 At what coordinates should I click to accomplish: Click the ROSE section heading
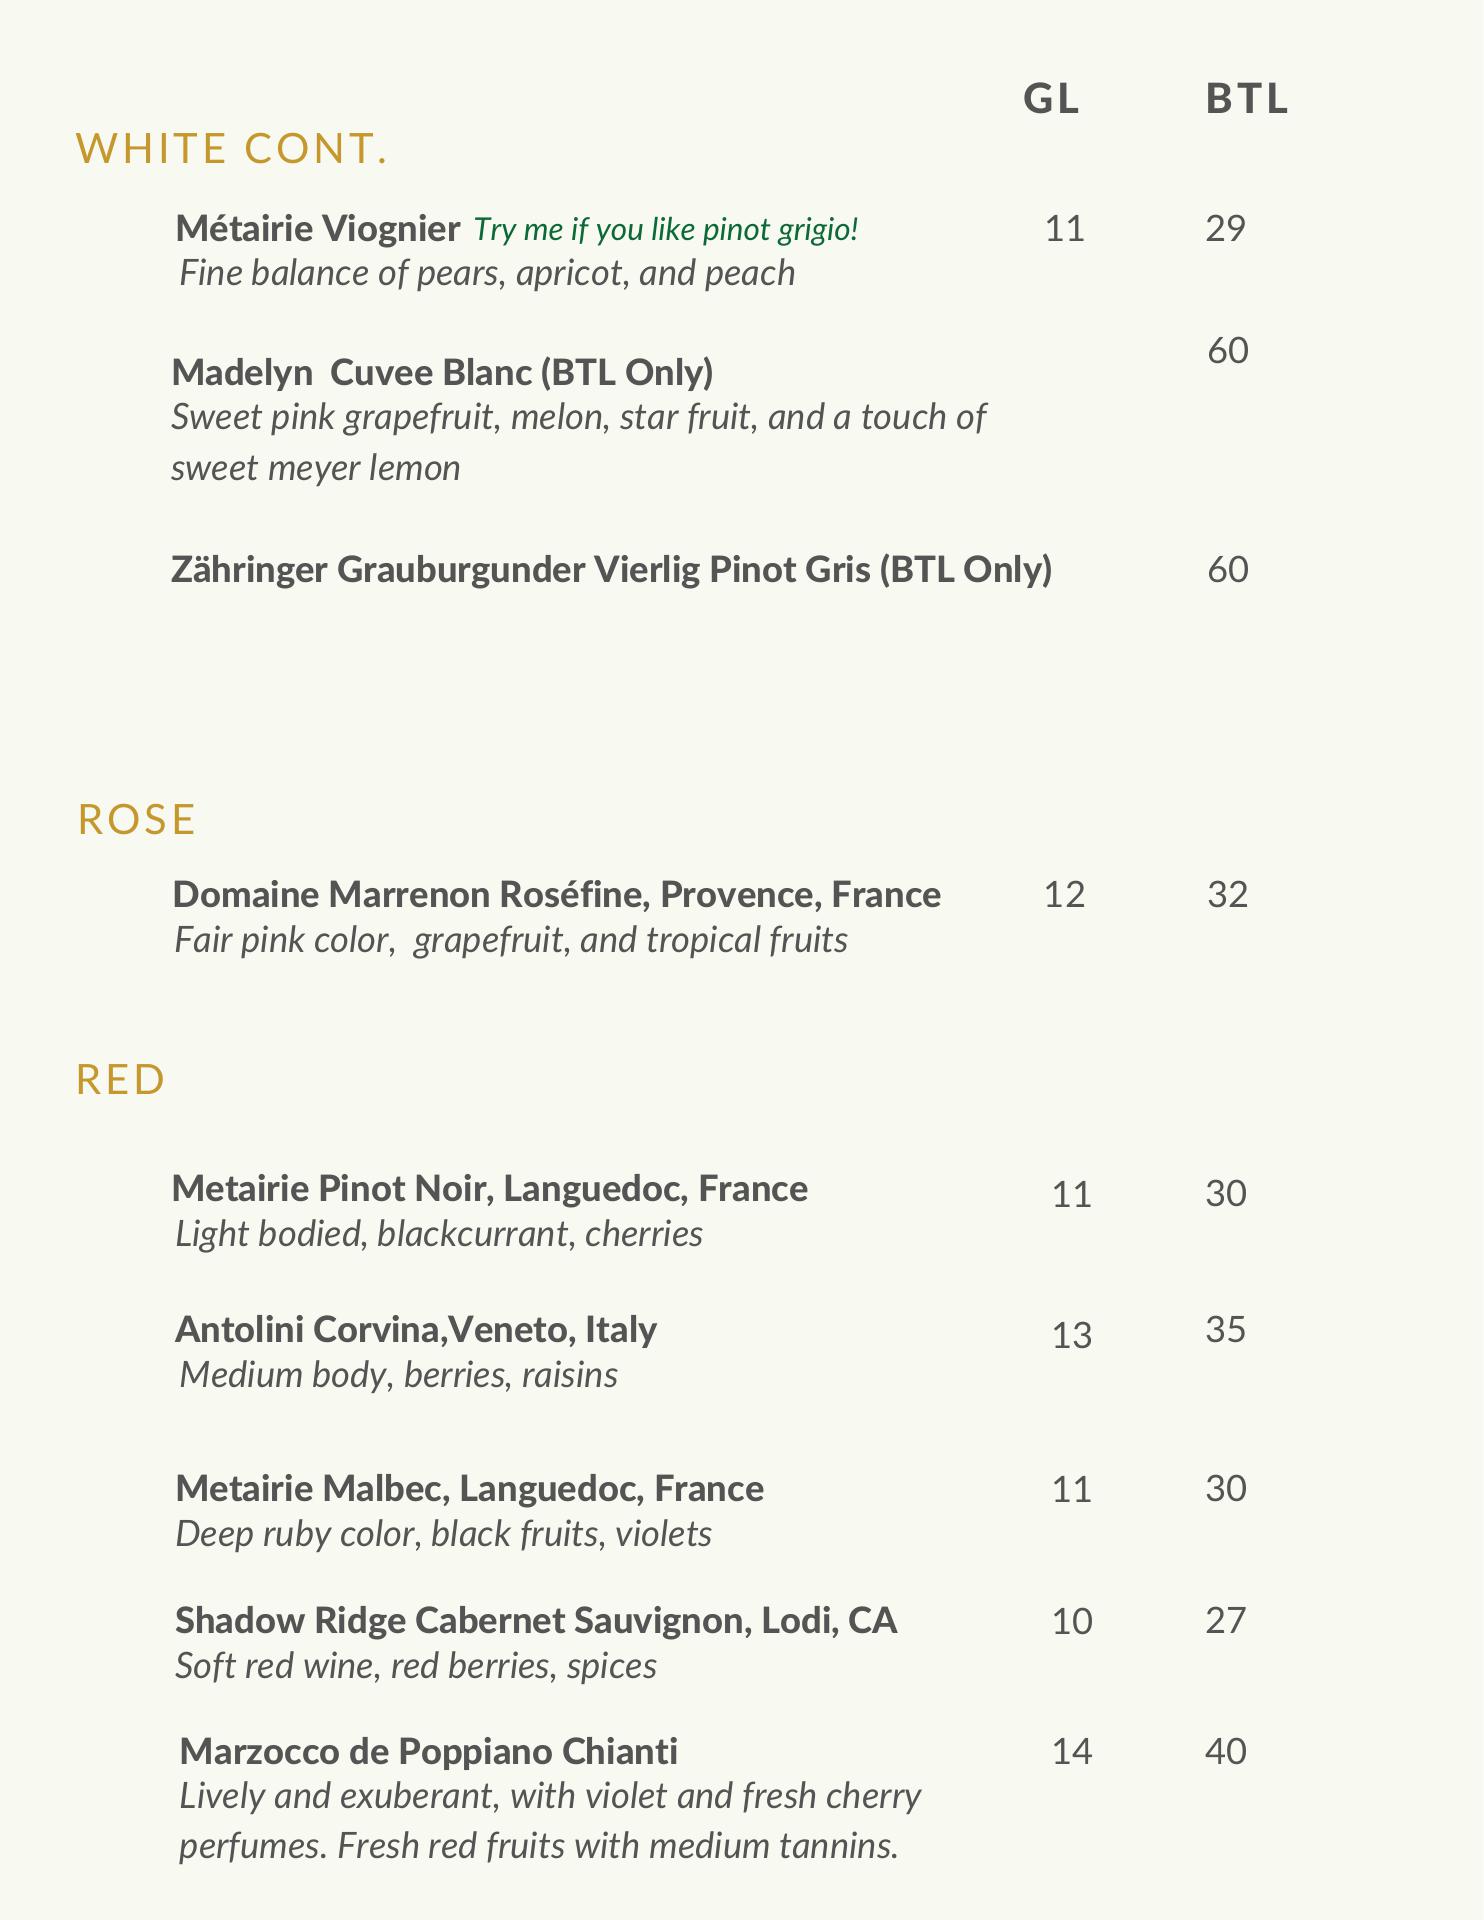coord(137,820)
